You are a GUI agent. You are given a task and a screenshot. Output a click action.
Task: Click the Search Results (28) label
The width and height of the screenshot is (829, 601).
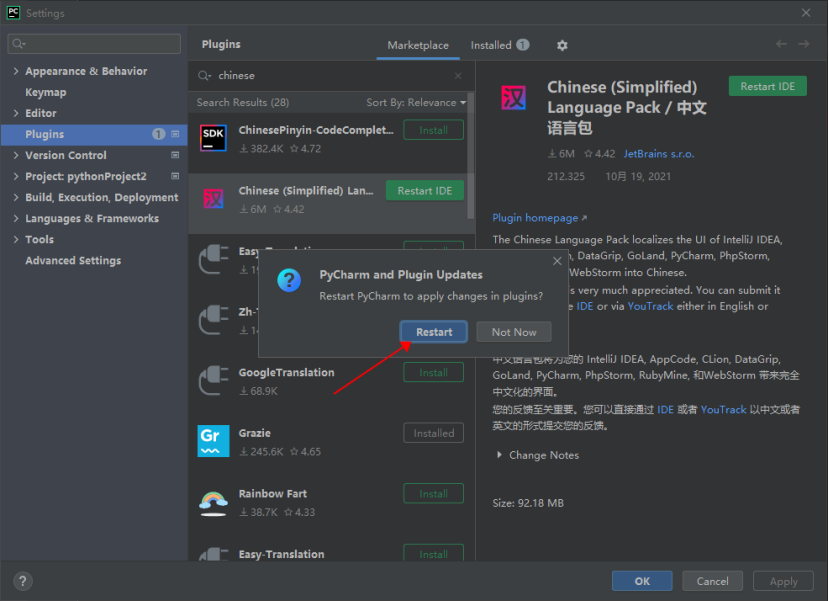click(x=243, y=103)
